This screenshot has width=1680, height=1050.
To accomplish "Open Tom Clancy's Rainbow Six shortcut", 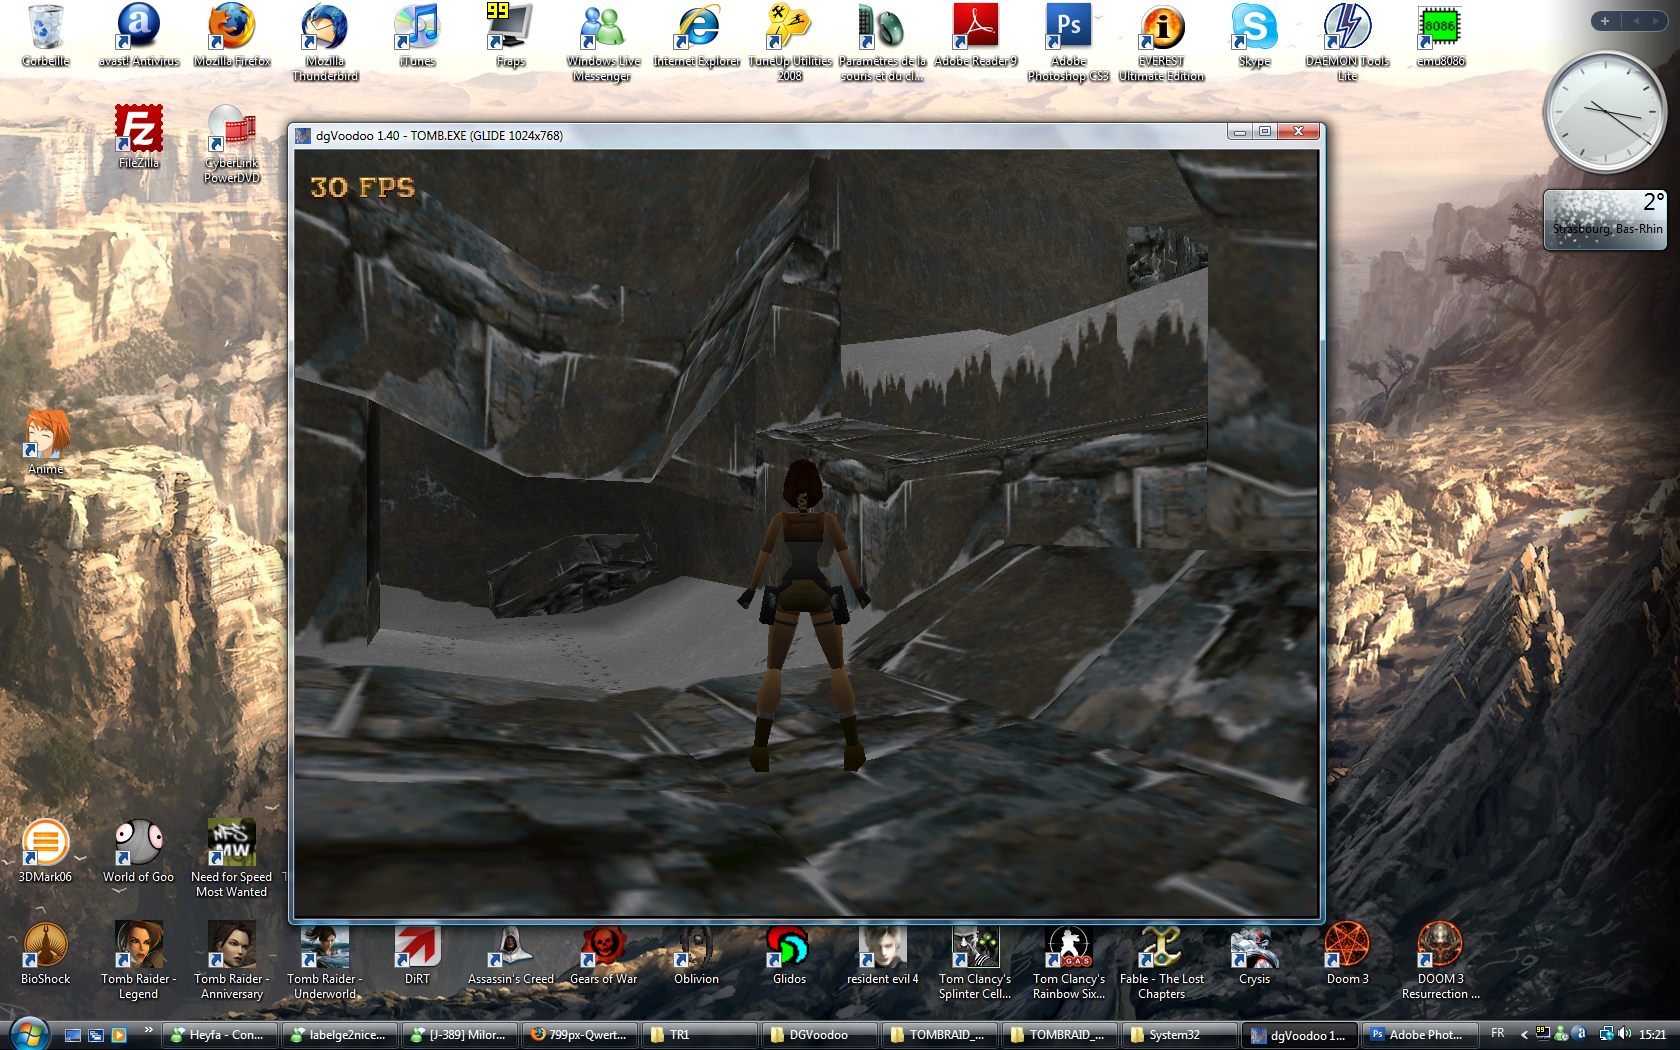I will point(1069,960).
